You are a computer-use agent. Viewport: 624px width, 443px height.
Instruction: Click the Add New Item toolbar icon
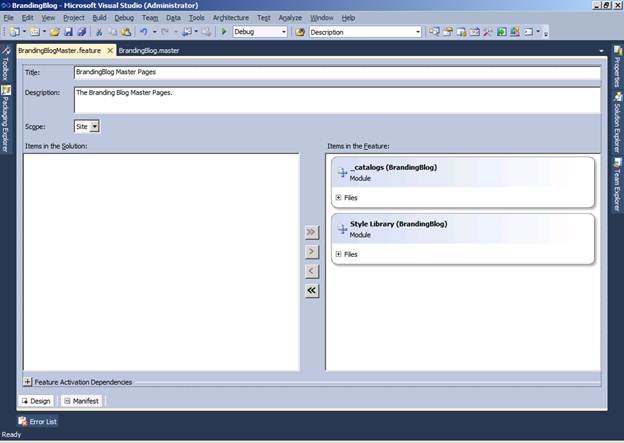point(35,32)
